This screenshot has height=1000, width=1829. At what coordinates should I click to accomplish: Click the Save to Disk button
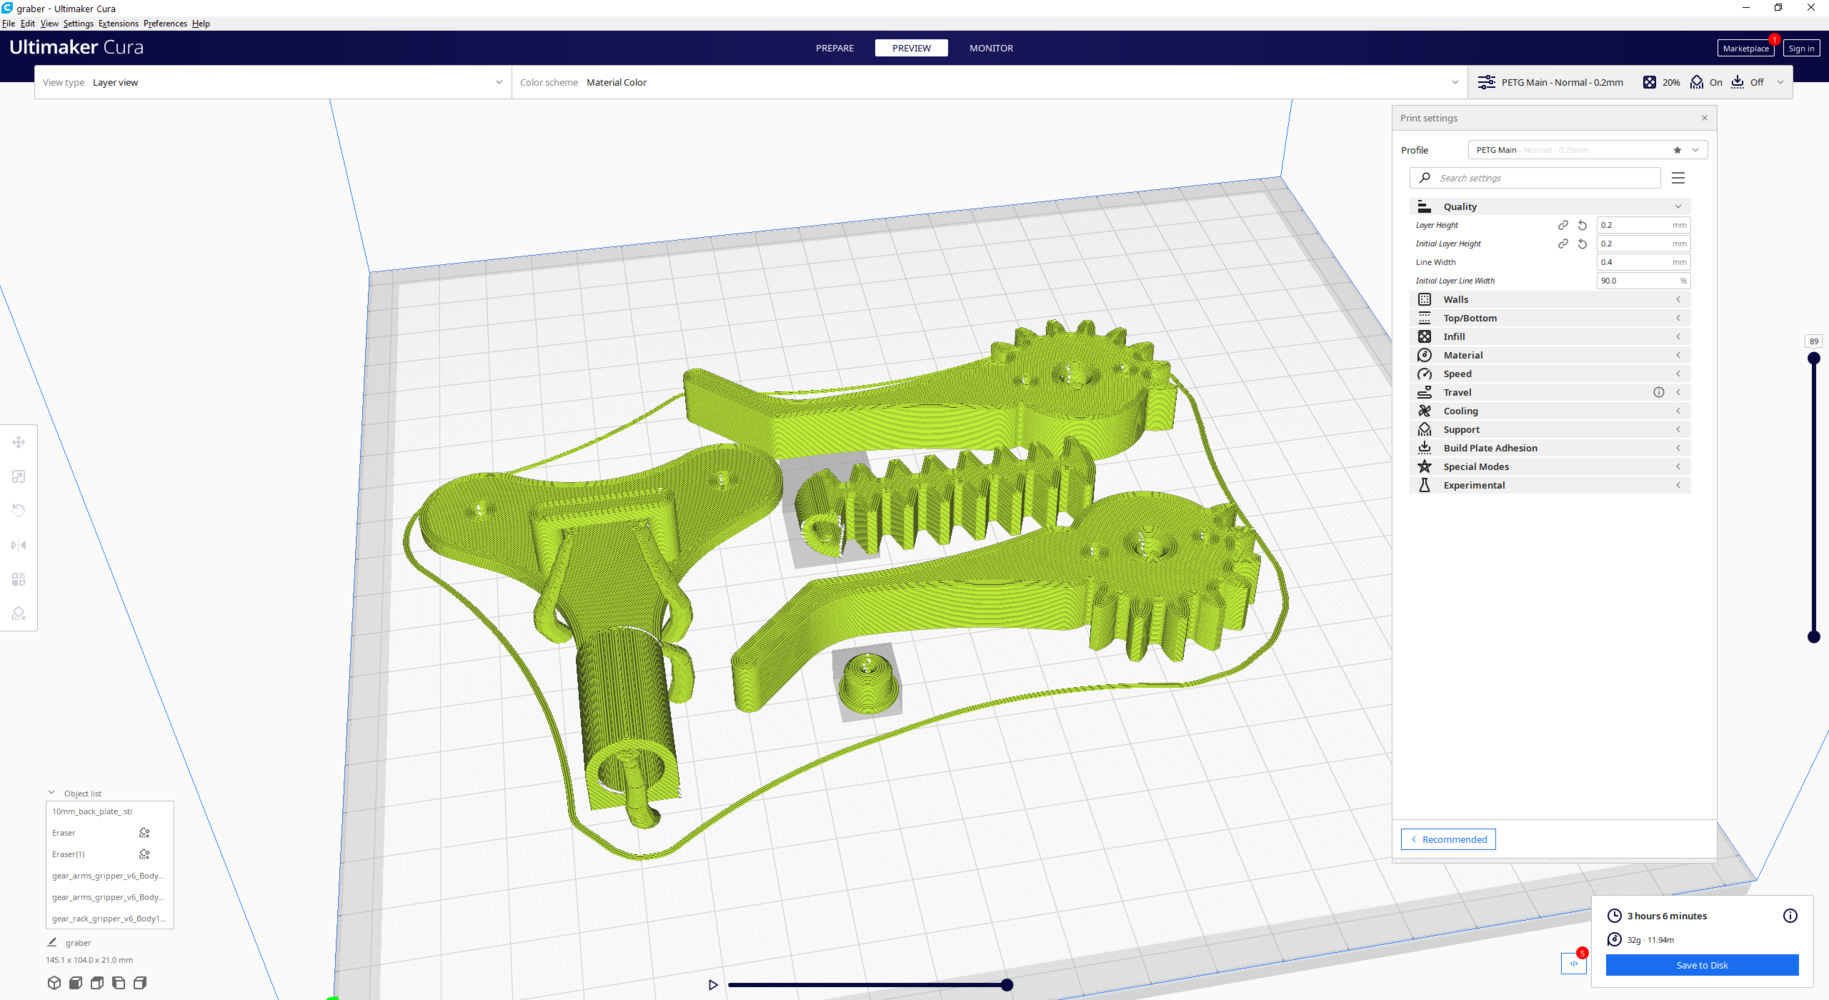tap(1701, 965)
